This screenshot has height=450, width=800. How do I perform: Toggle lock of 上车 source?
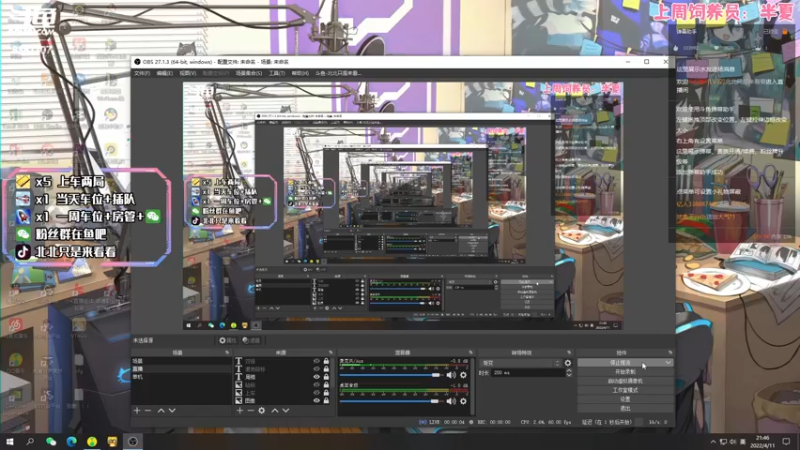(x=327, y=393)
